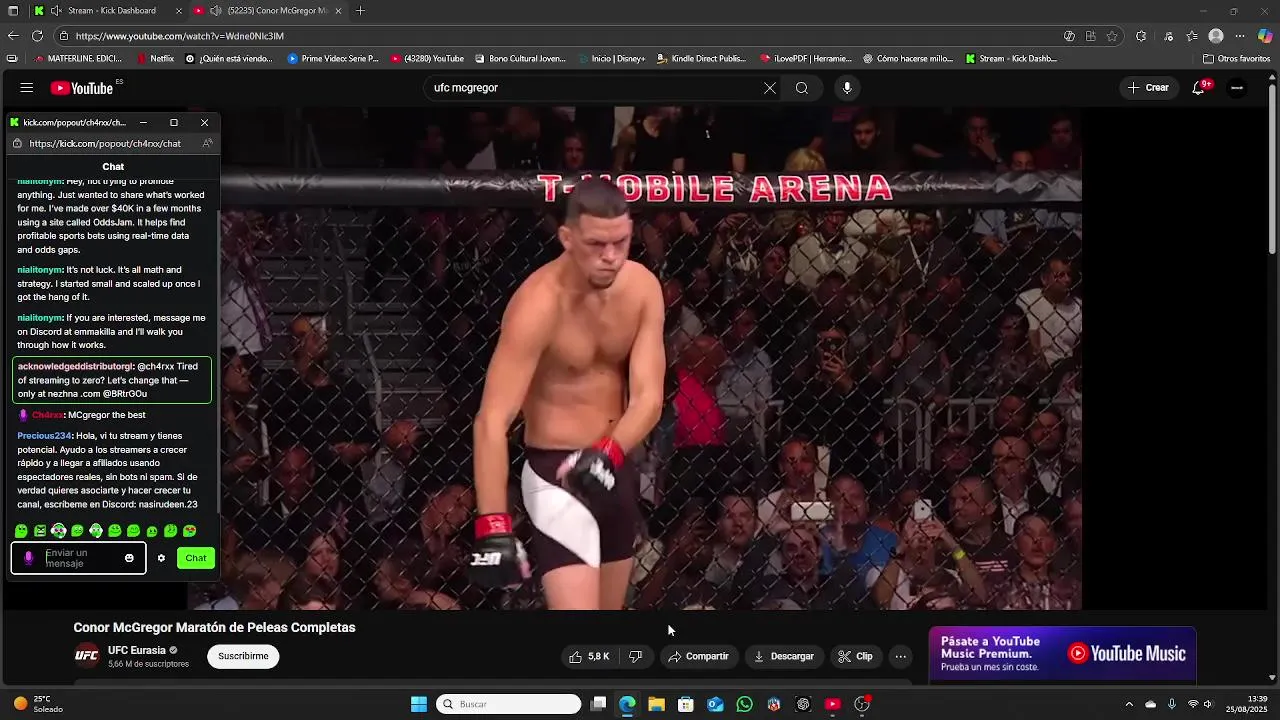The width and height of the screenshot is (1280, 720).
Task: Open the MATFERLINE bookmark
Action: click(x=77, y=59)
